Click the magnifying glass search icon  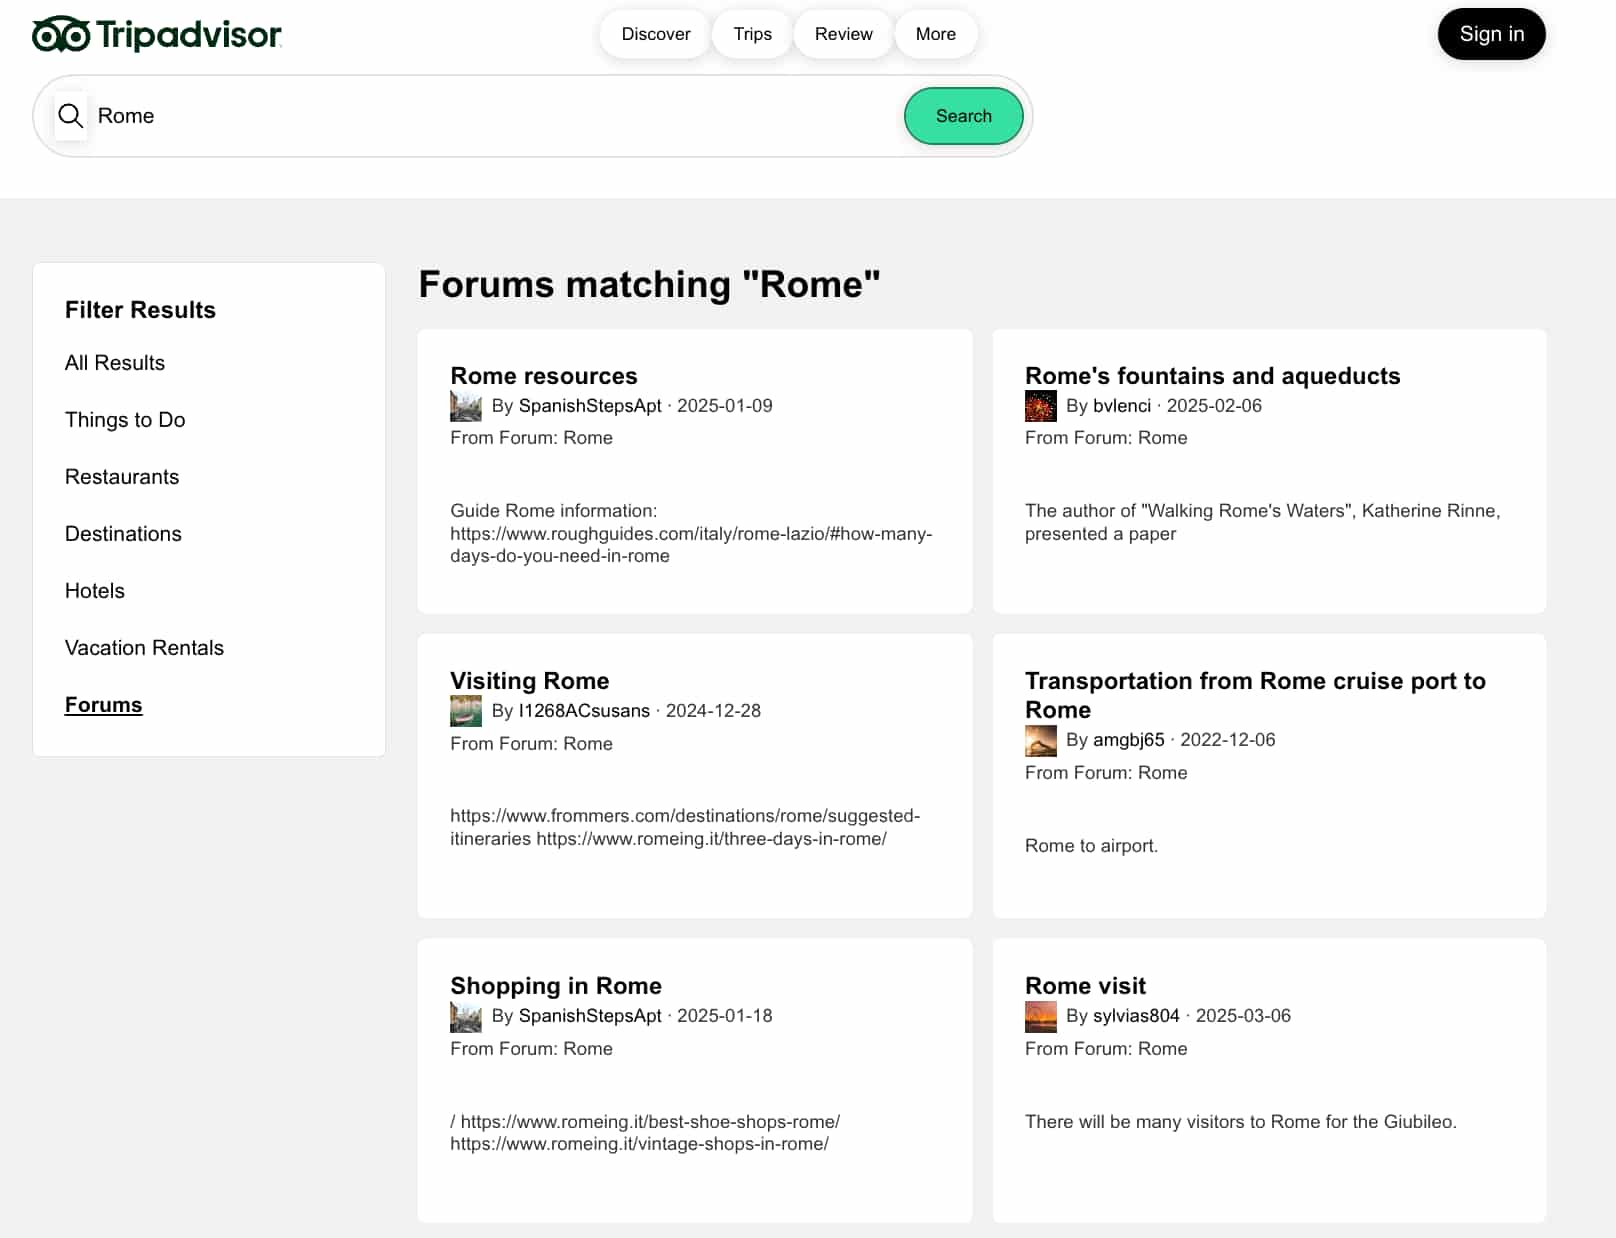point(70,116)
